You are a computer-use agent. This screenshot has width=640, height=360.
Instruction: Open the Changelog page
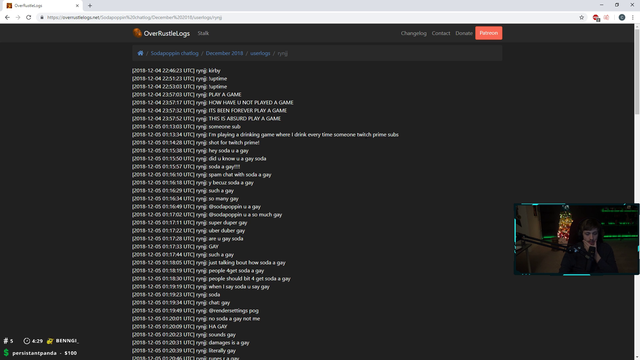(x=413, y=33)
